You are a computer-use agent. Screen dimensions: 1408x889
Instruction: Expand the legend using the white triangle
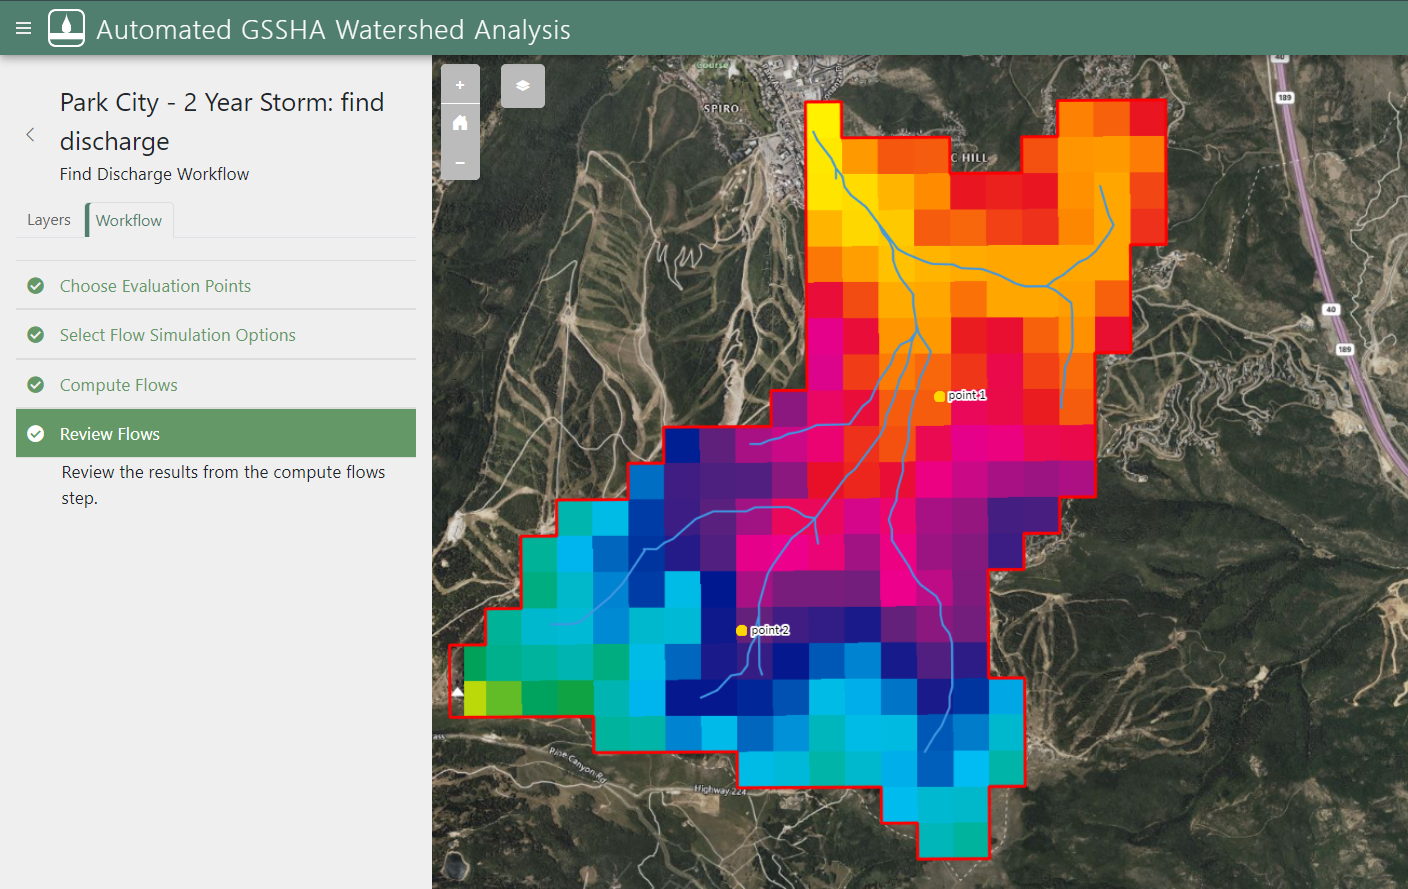click(458, 690)
